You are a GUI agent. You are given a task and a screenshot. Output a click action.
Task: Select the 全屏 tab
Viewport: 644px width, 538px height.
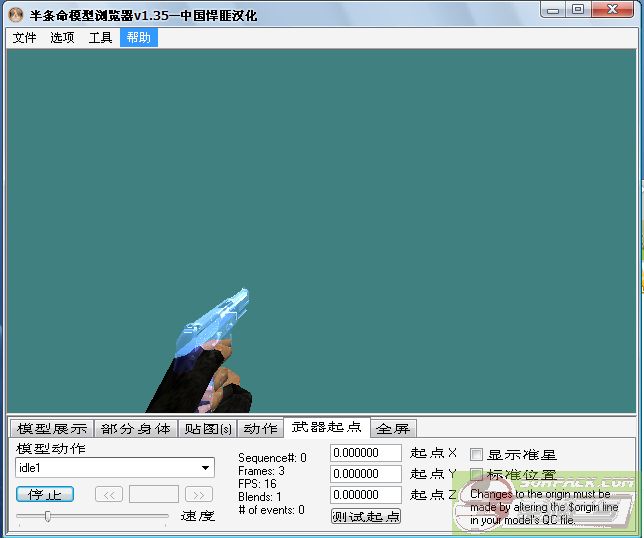393,429
